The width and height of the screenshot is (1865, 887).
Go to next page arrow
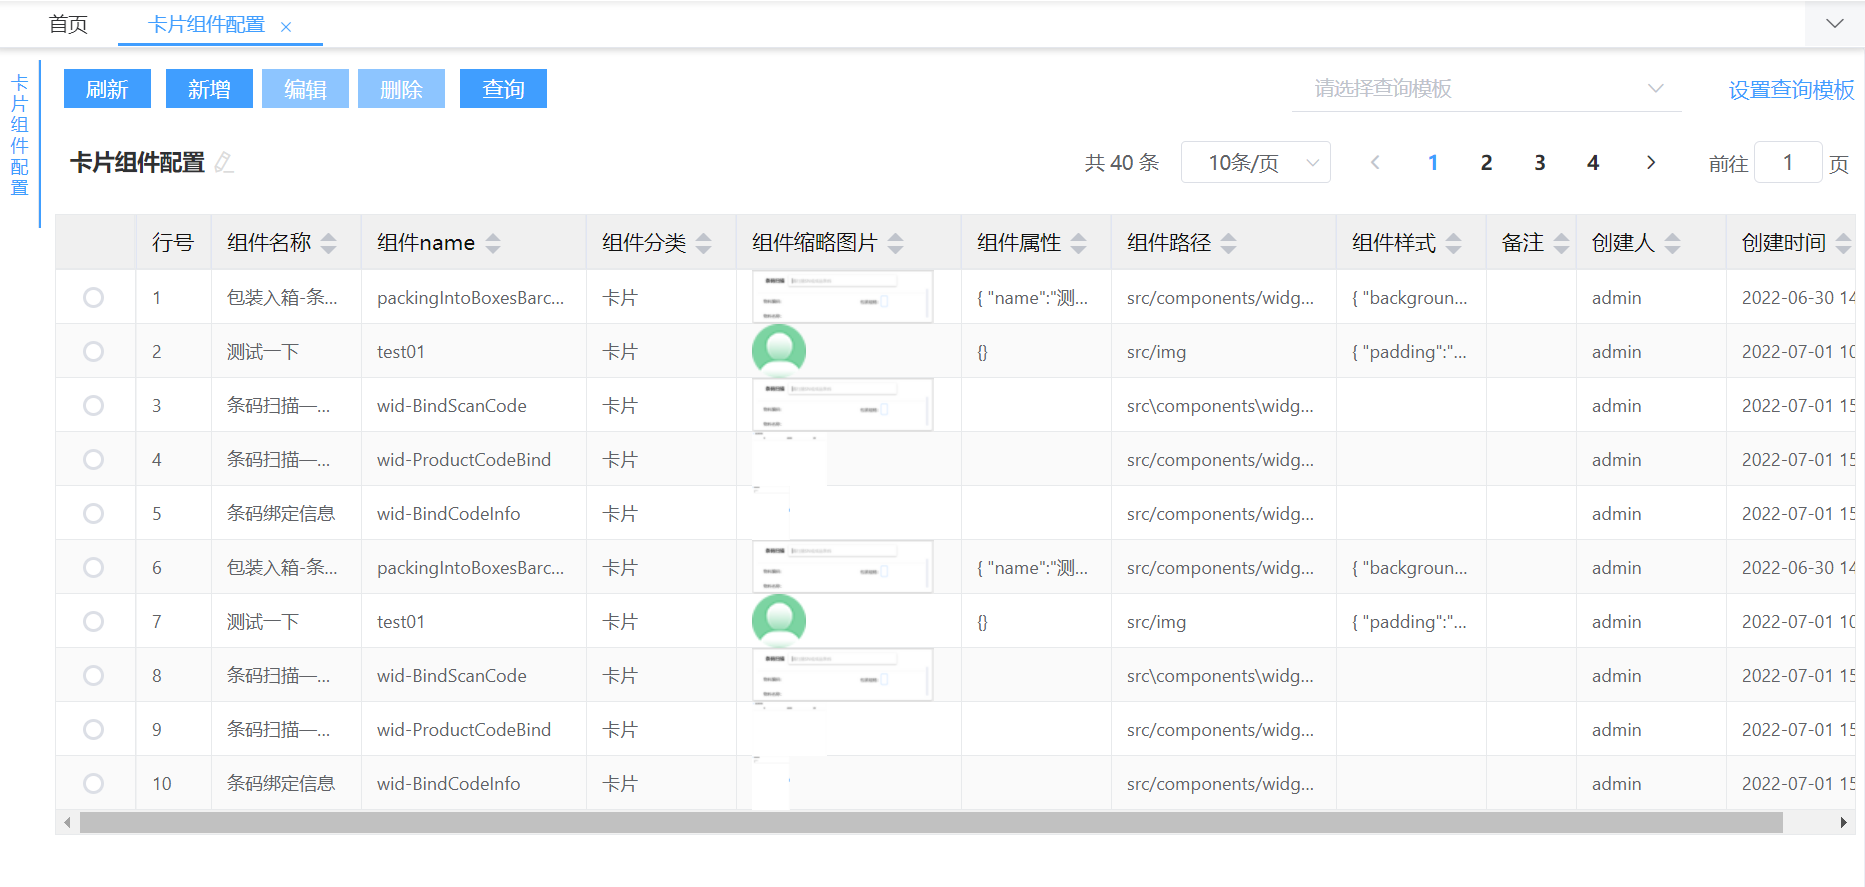click(x=1651, y=162)
